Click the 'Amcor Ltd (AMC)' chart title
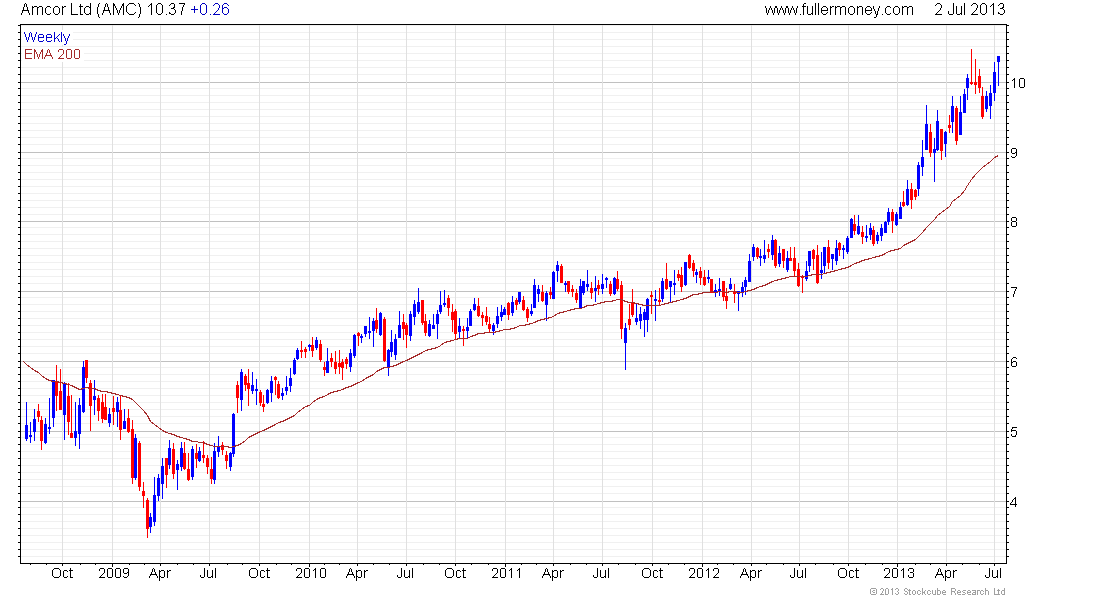1100x600 pixels. point(81,10)
